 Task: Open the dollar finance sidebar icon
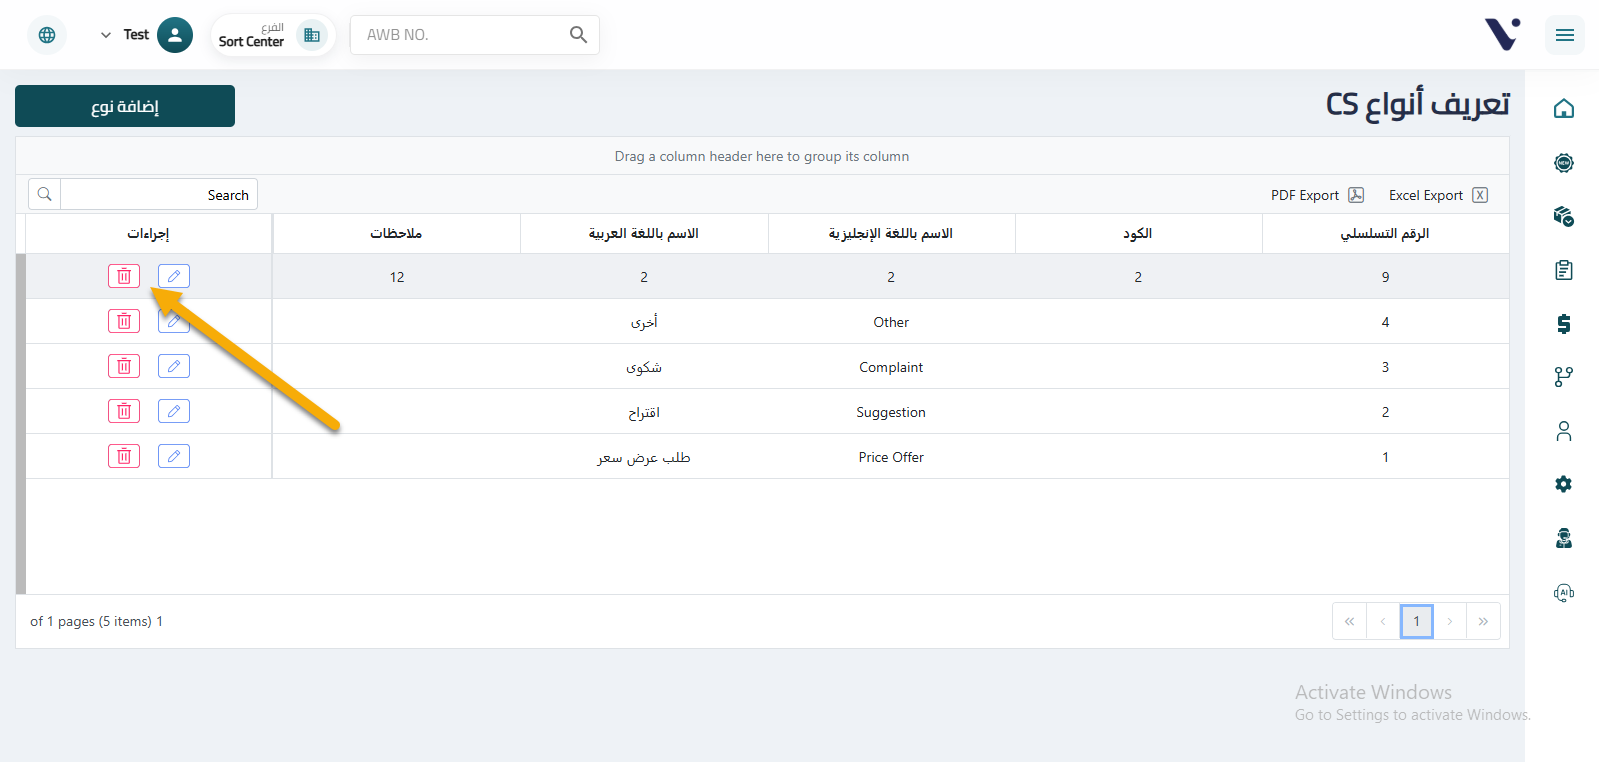pos(1564,324)
